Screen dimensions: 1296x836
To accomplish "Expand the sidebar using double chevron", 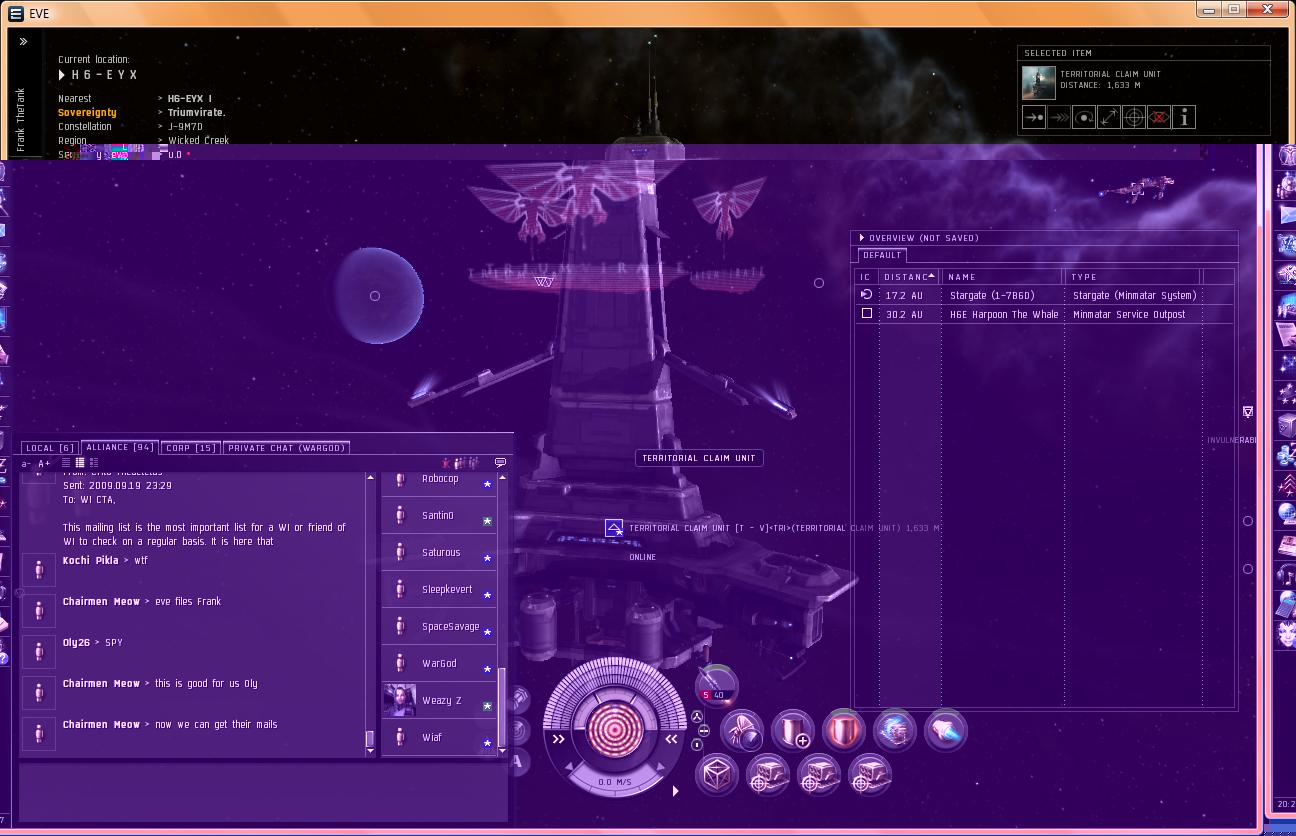I will click(23, 42).
